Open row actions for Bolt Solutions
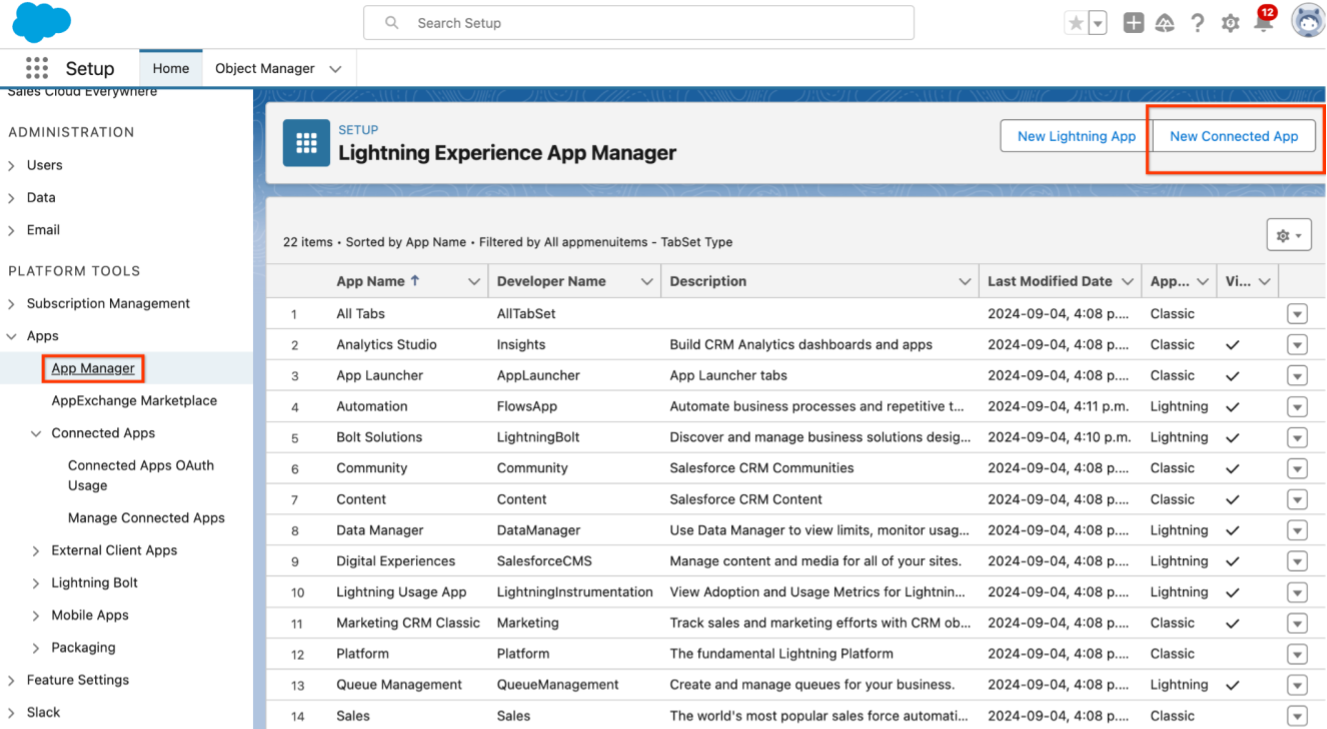 pos(1297,438)
